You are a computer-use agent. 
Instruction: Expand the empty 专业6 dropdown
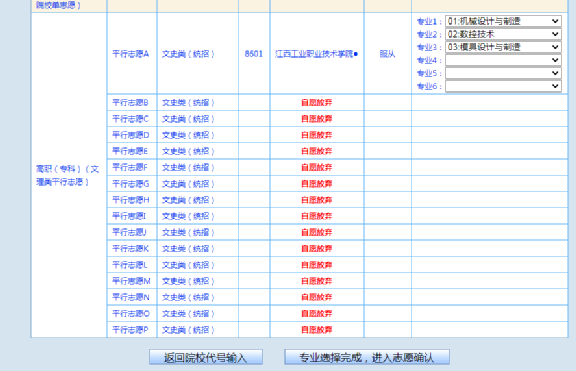pyautogui.click(x=503, y=86)
